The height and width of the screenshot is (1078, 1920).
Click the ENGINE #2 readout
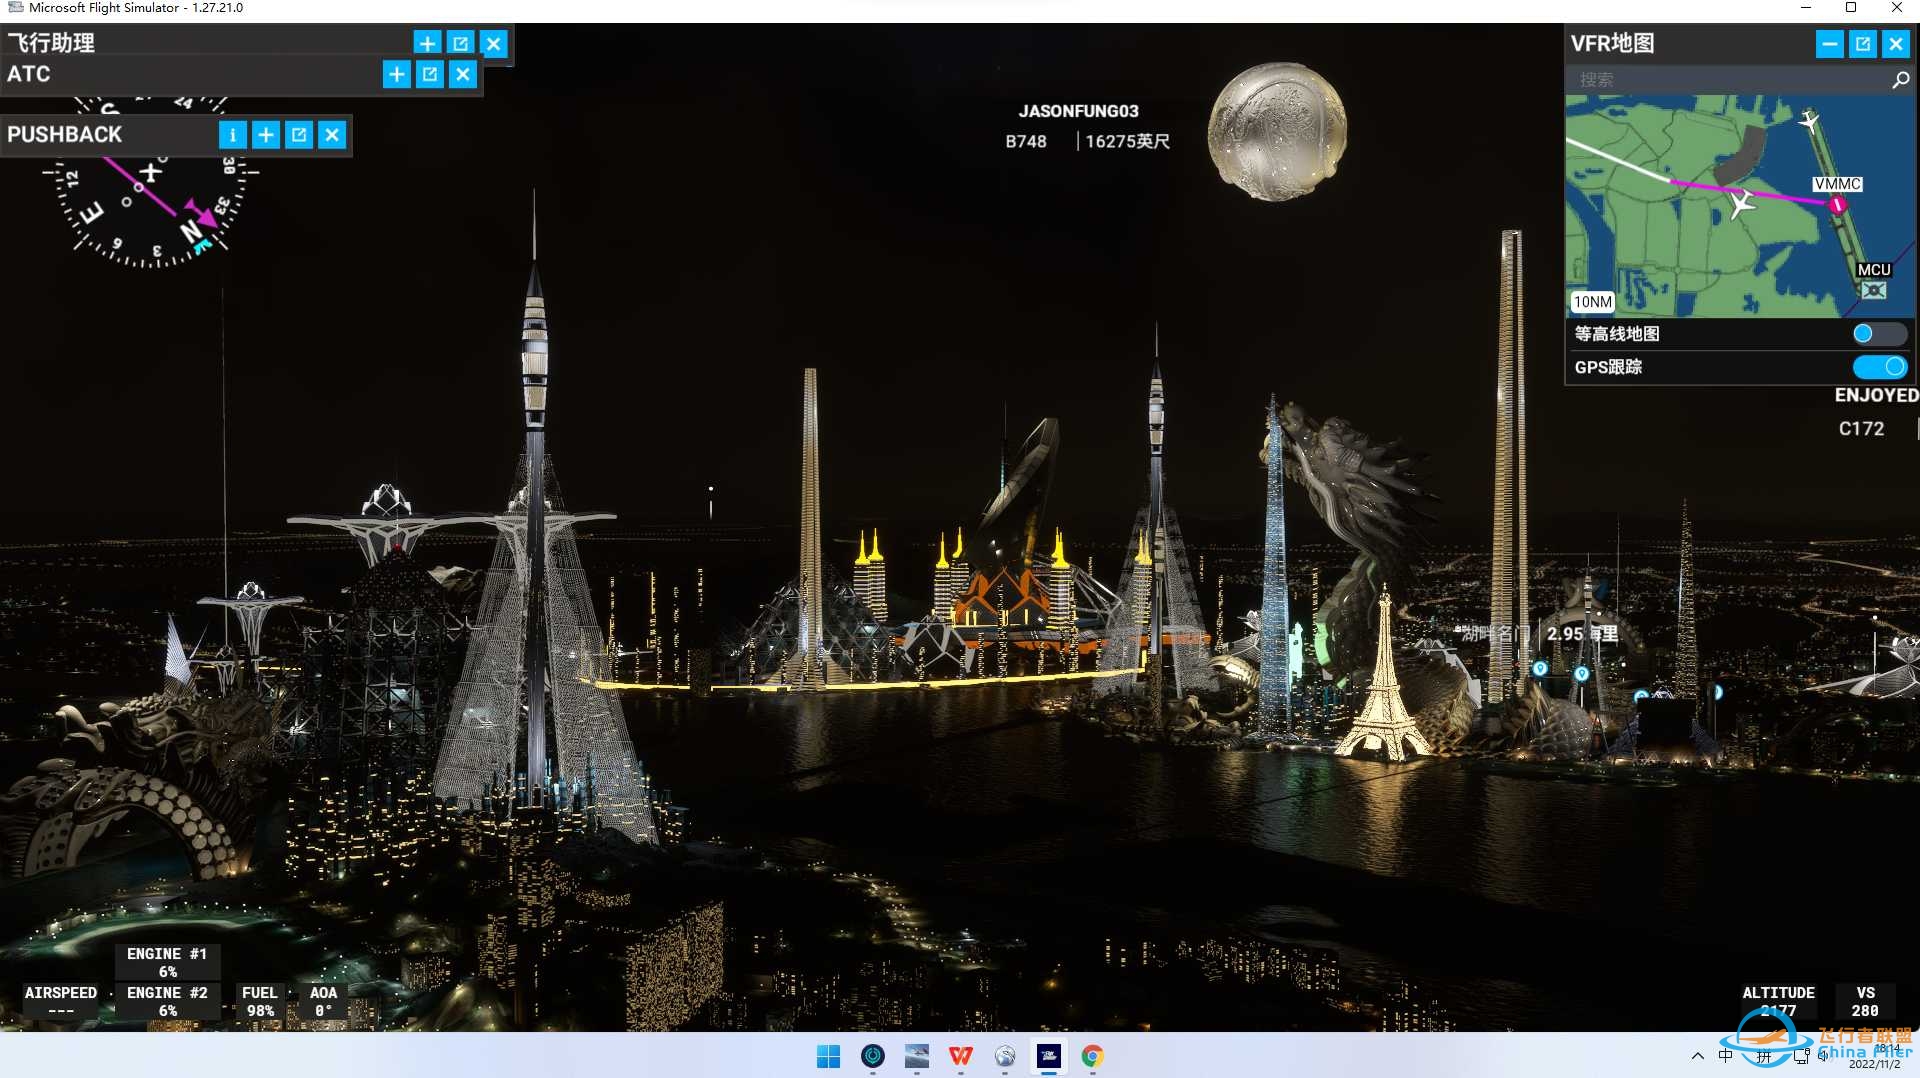(x=167, y=1001)
